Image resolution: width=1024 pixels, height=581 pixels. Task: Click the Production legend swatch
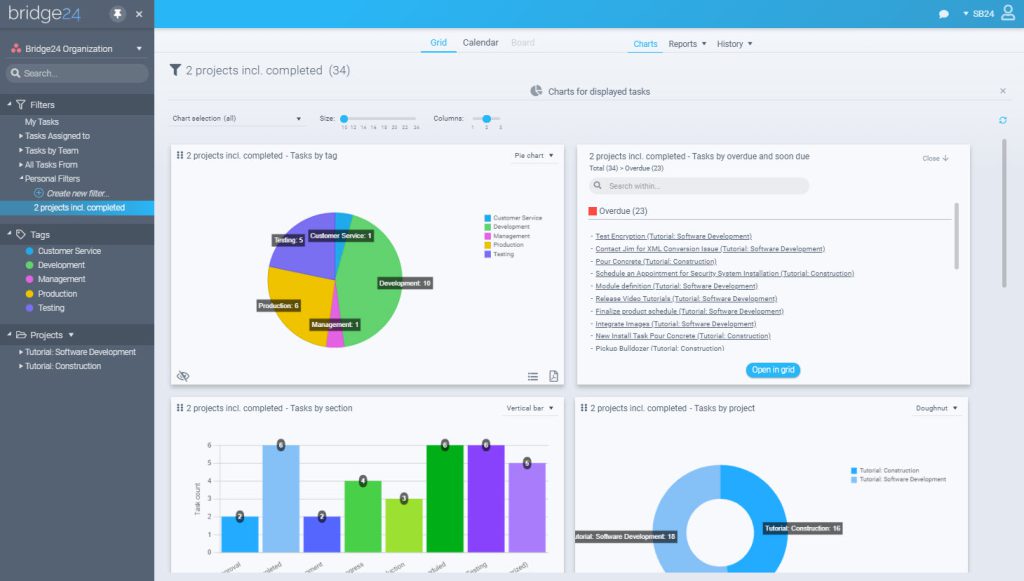[487, 245]
